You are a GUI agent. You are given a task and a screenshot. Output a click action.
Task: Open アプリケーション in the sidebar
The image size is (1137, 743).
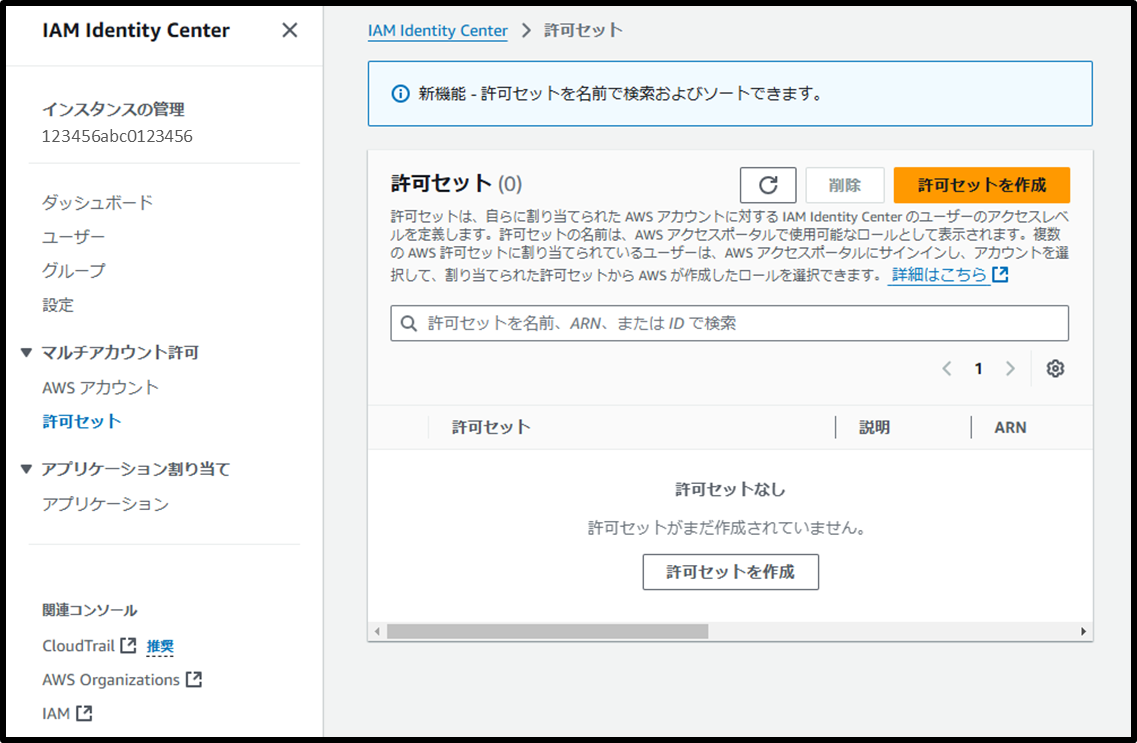tap(106, 504)
